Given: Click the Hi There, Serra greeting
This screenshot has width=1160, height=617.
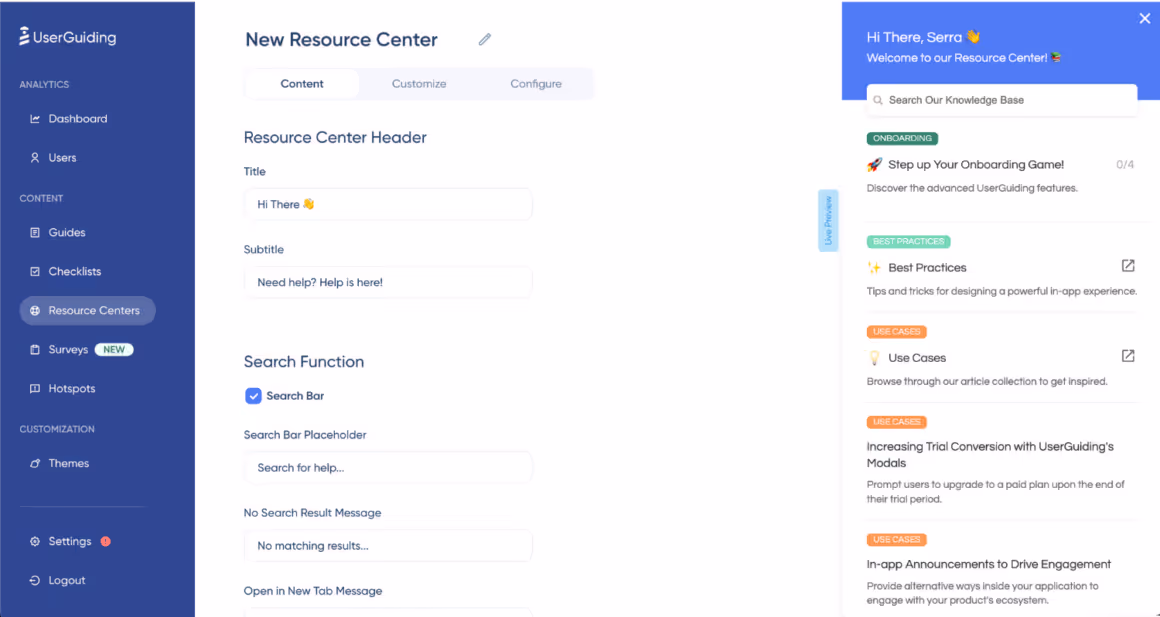Looking at the screenshot, I should [x=923, y=37].
